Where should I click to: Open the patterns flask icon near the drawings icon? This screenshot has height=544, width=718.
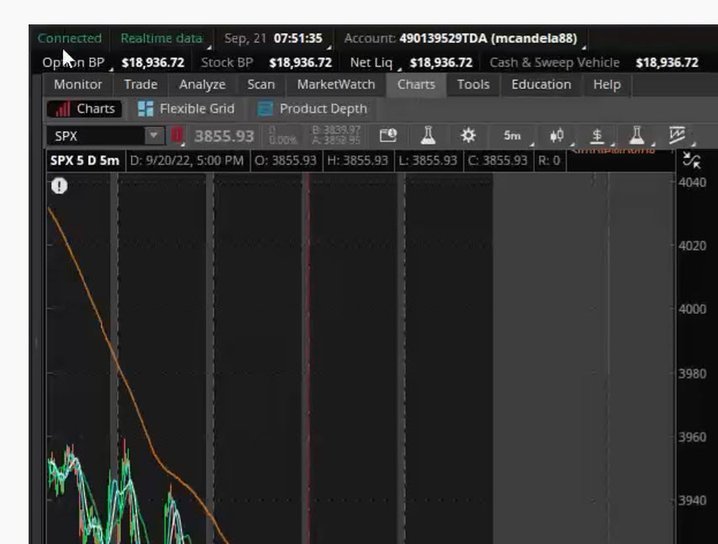pyautogui.click(x=637, y=136)
